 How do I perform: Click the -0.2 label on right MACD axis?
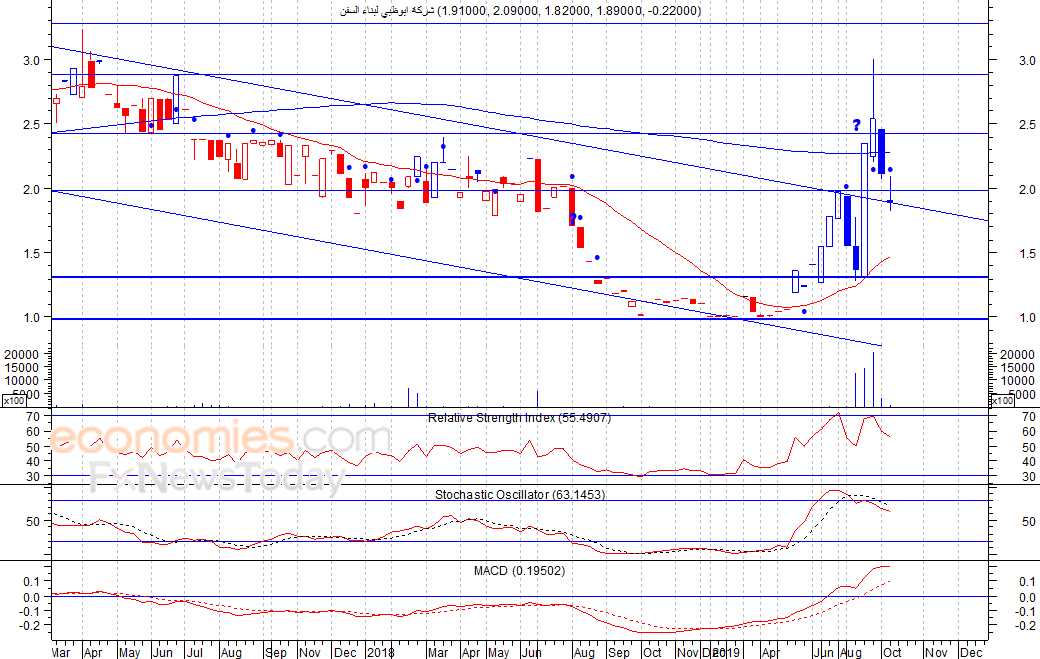click(1025, 625)
